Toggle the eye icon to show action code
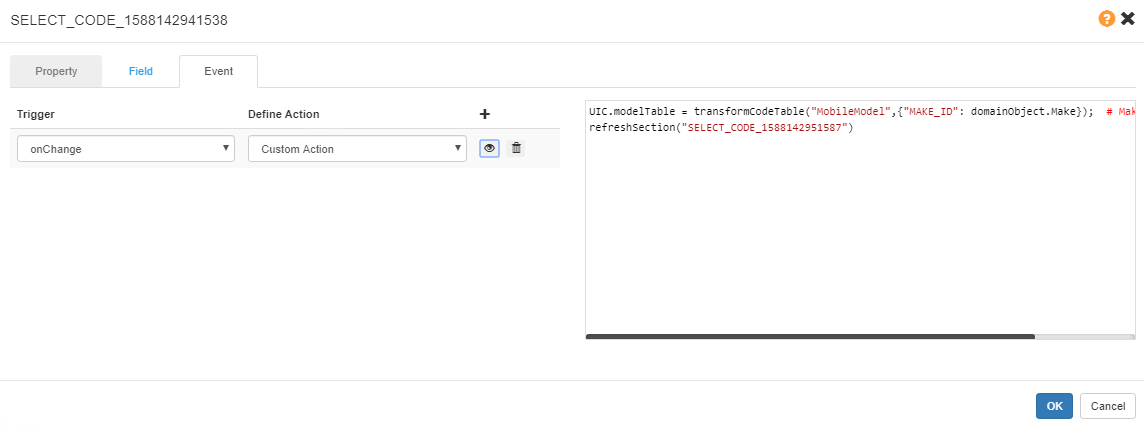1144x428 pixels. pos(489,148)
